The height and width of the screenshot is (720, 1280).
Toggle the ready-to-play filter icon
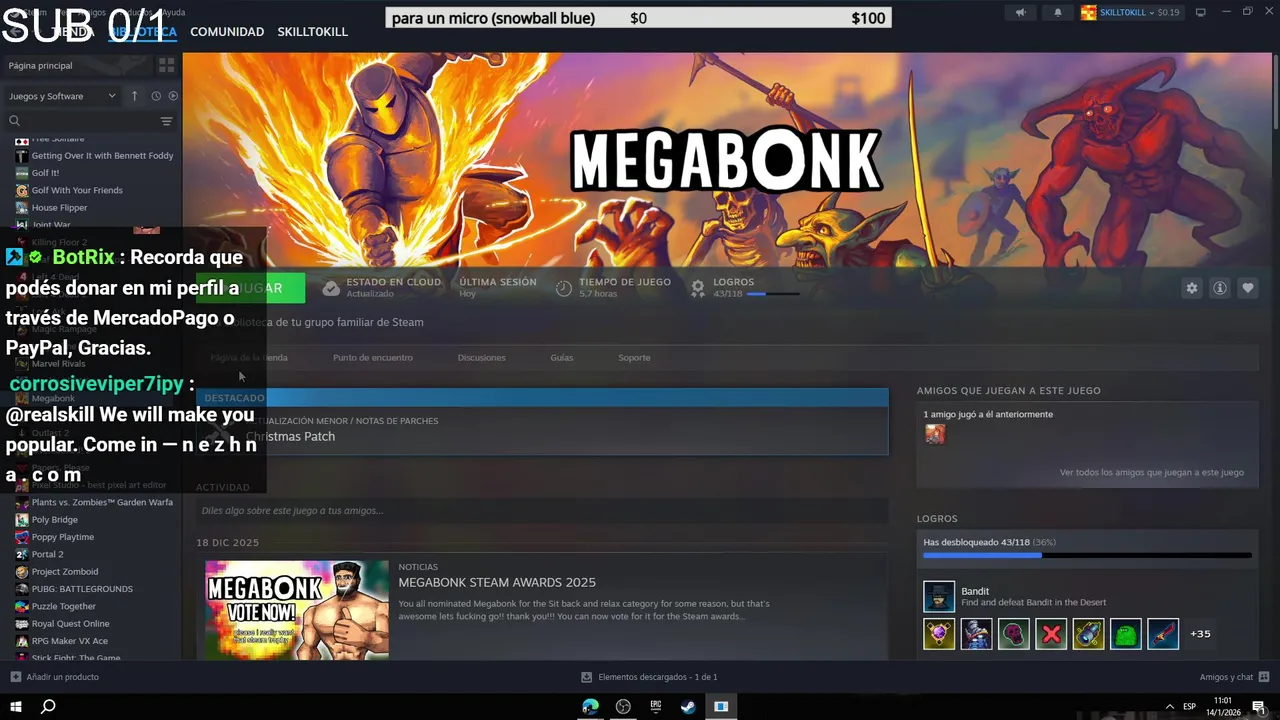tap(173, 96)
